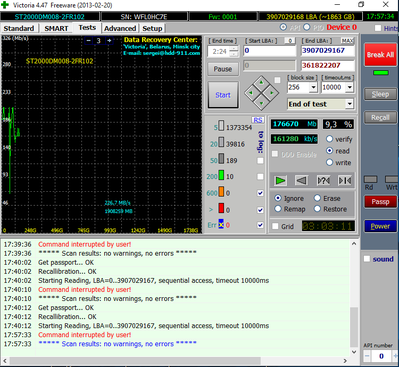
Task: Click the right arrow on diamond pad
Action: click(x=272, y=93)
